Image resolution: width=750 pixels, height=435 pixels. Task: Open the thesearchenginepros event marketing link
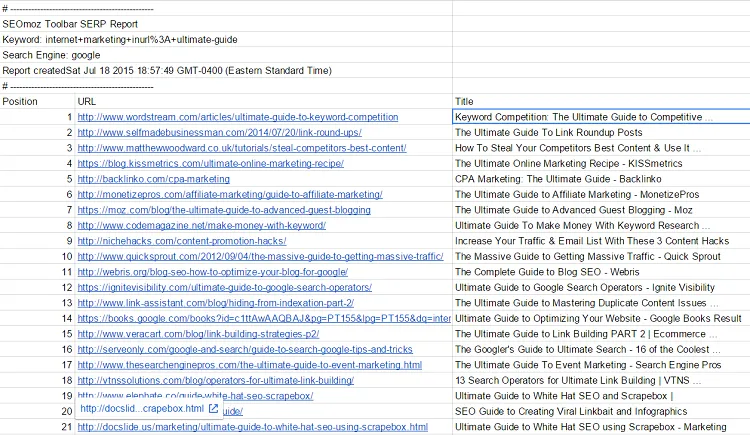(x=250, y=365)
